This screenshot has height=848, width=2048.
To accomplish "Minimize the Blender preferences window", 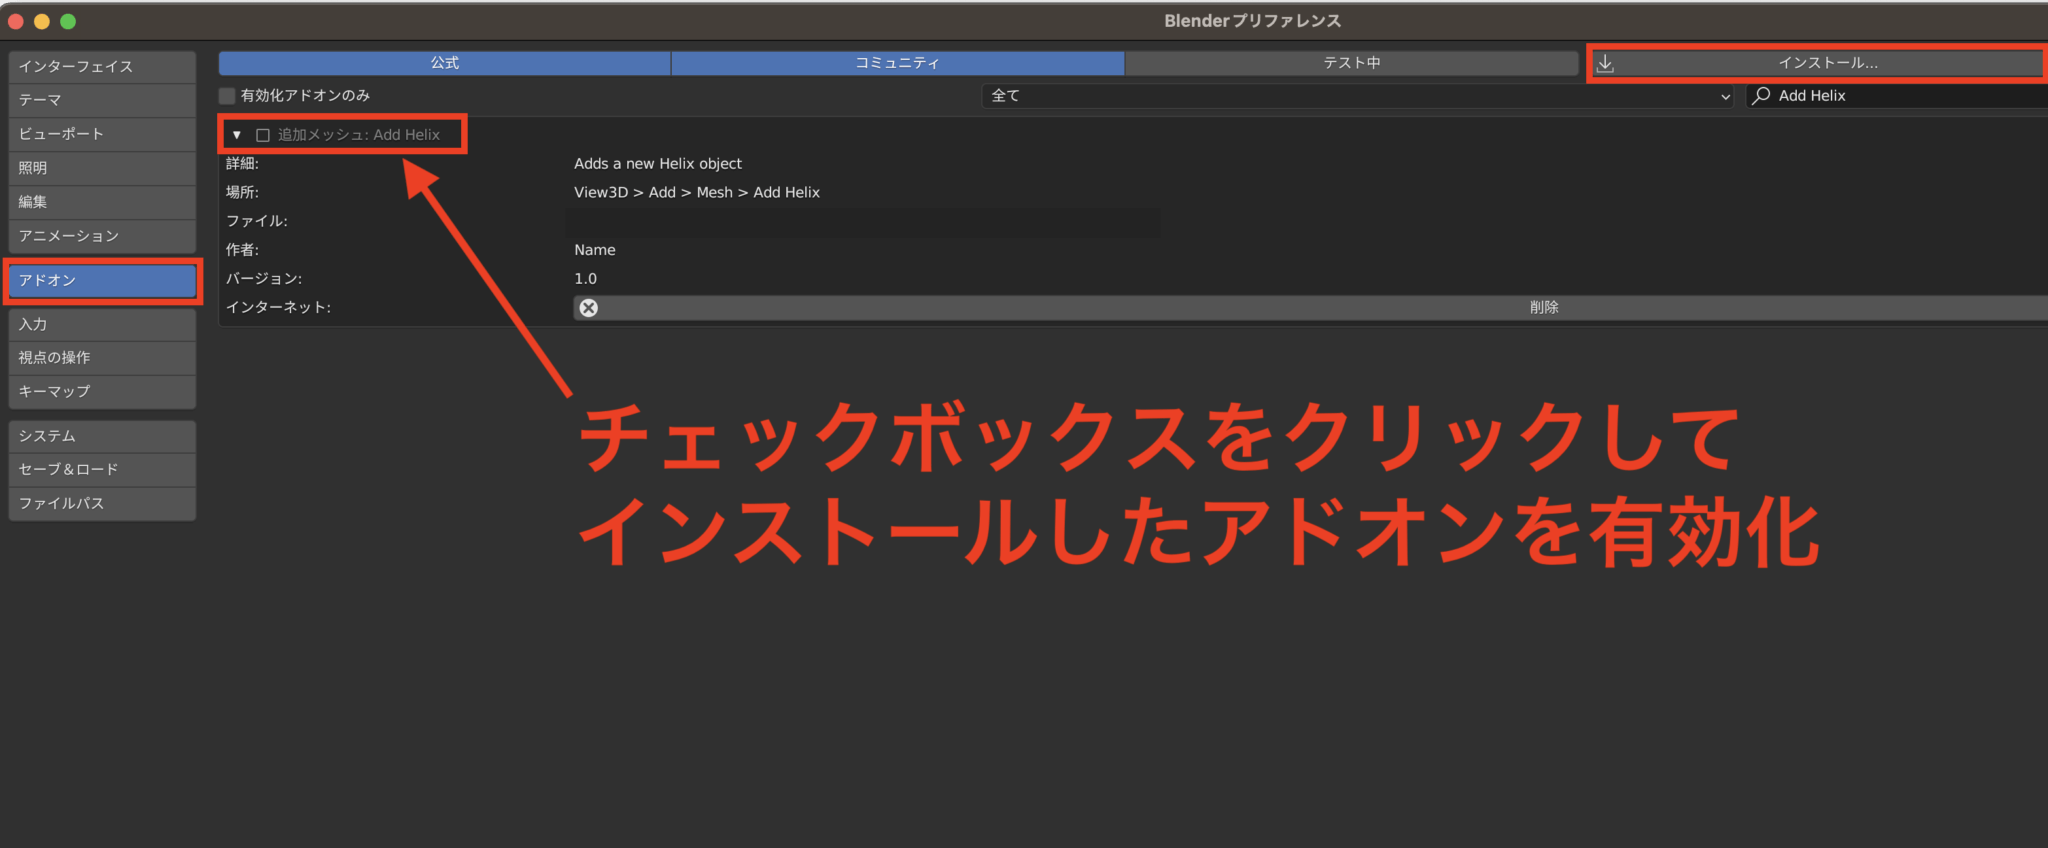I will (x=42, y=21).
